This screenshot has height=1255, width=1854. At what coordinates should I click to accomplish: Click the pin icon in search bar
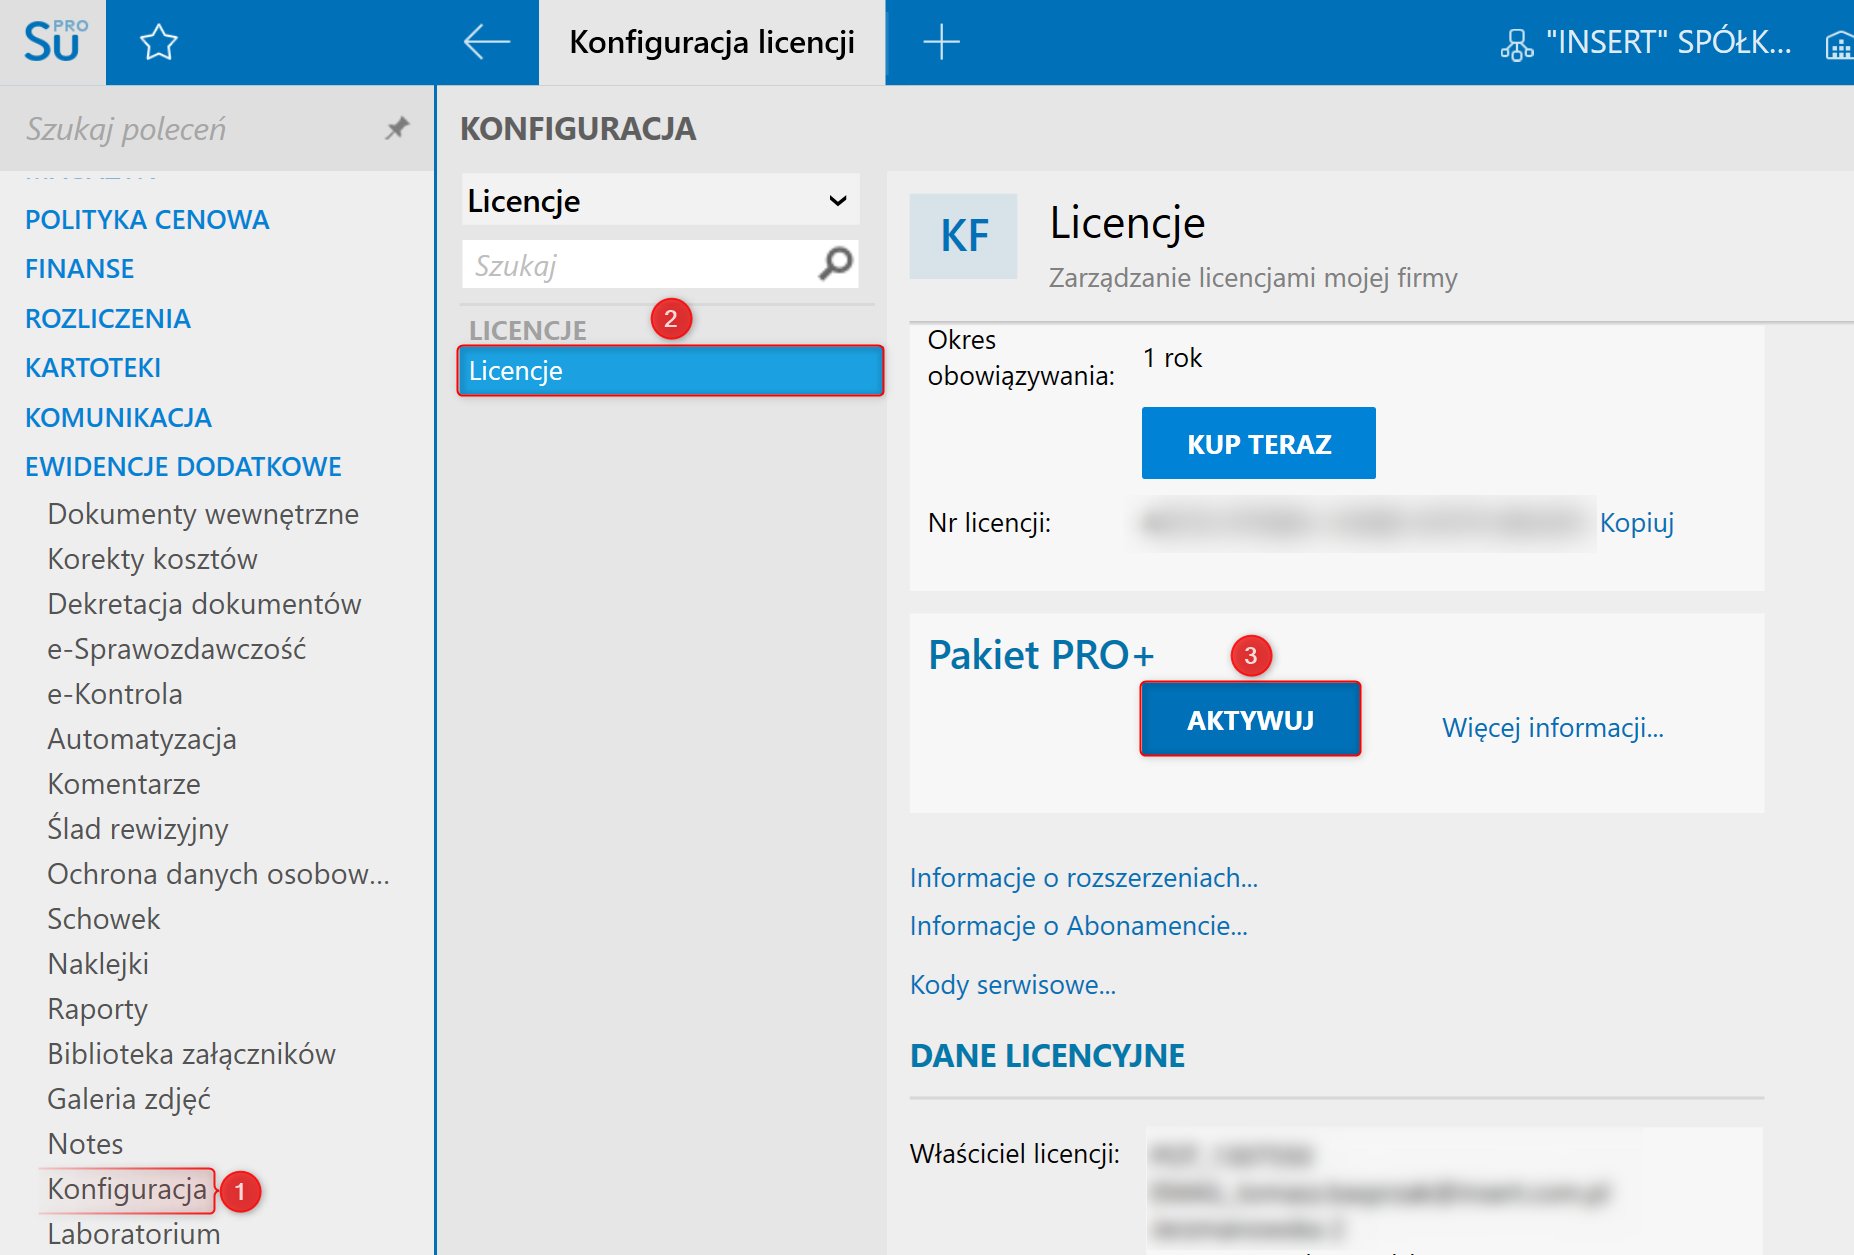pyautogui.click(x=397, y=128)
